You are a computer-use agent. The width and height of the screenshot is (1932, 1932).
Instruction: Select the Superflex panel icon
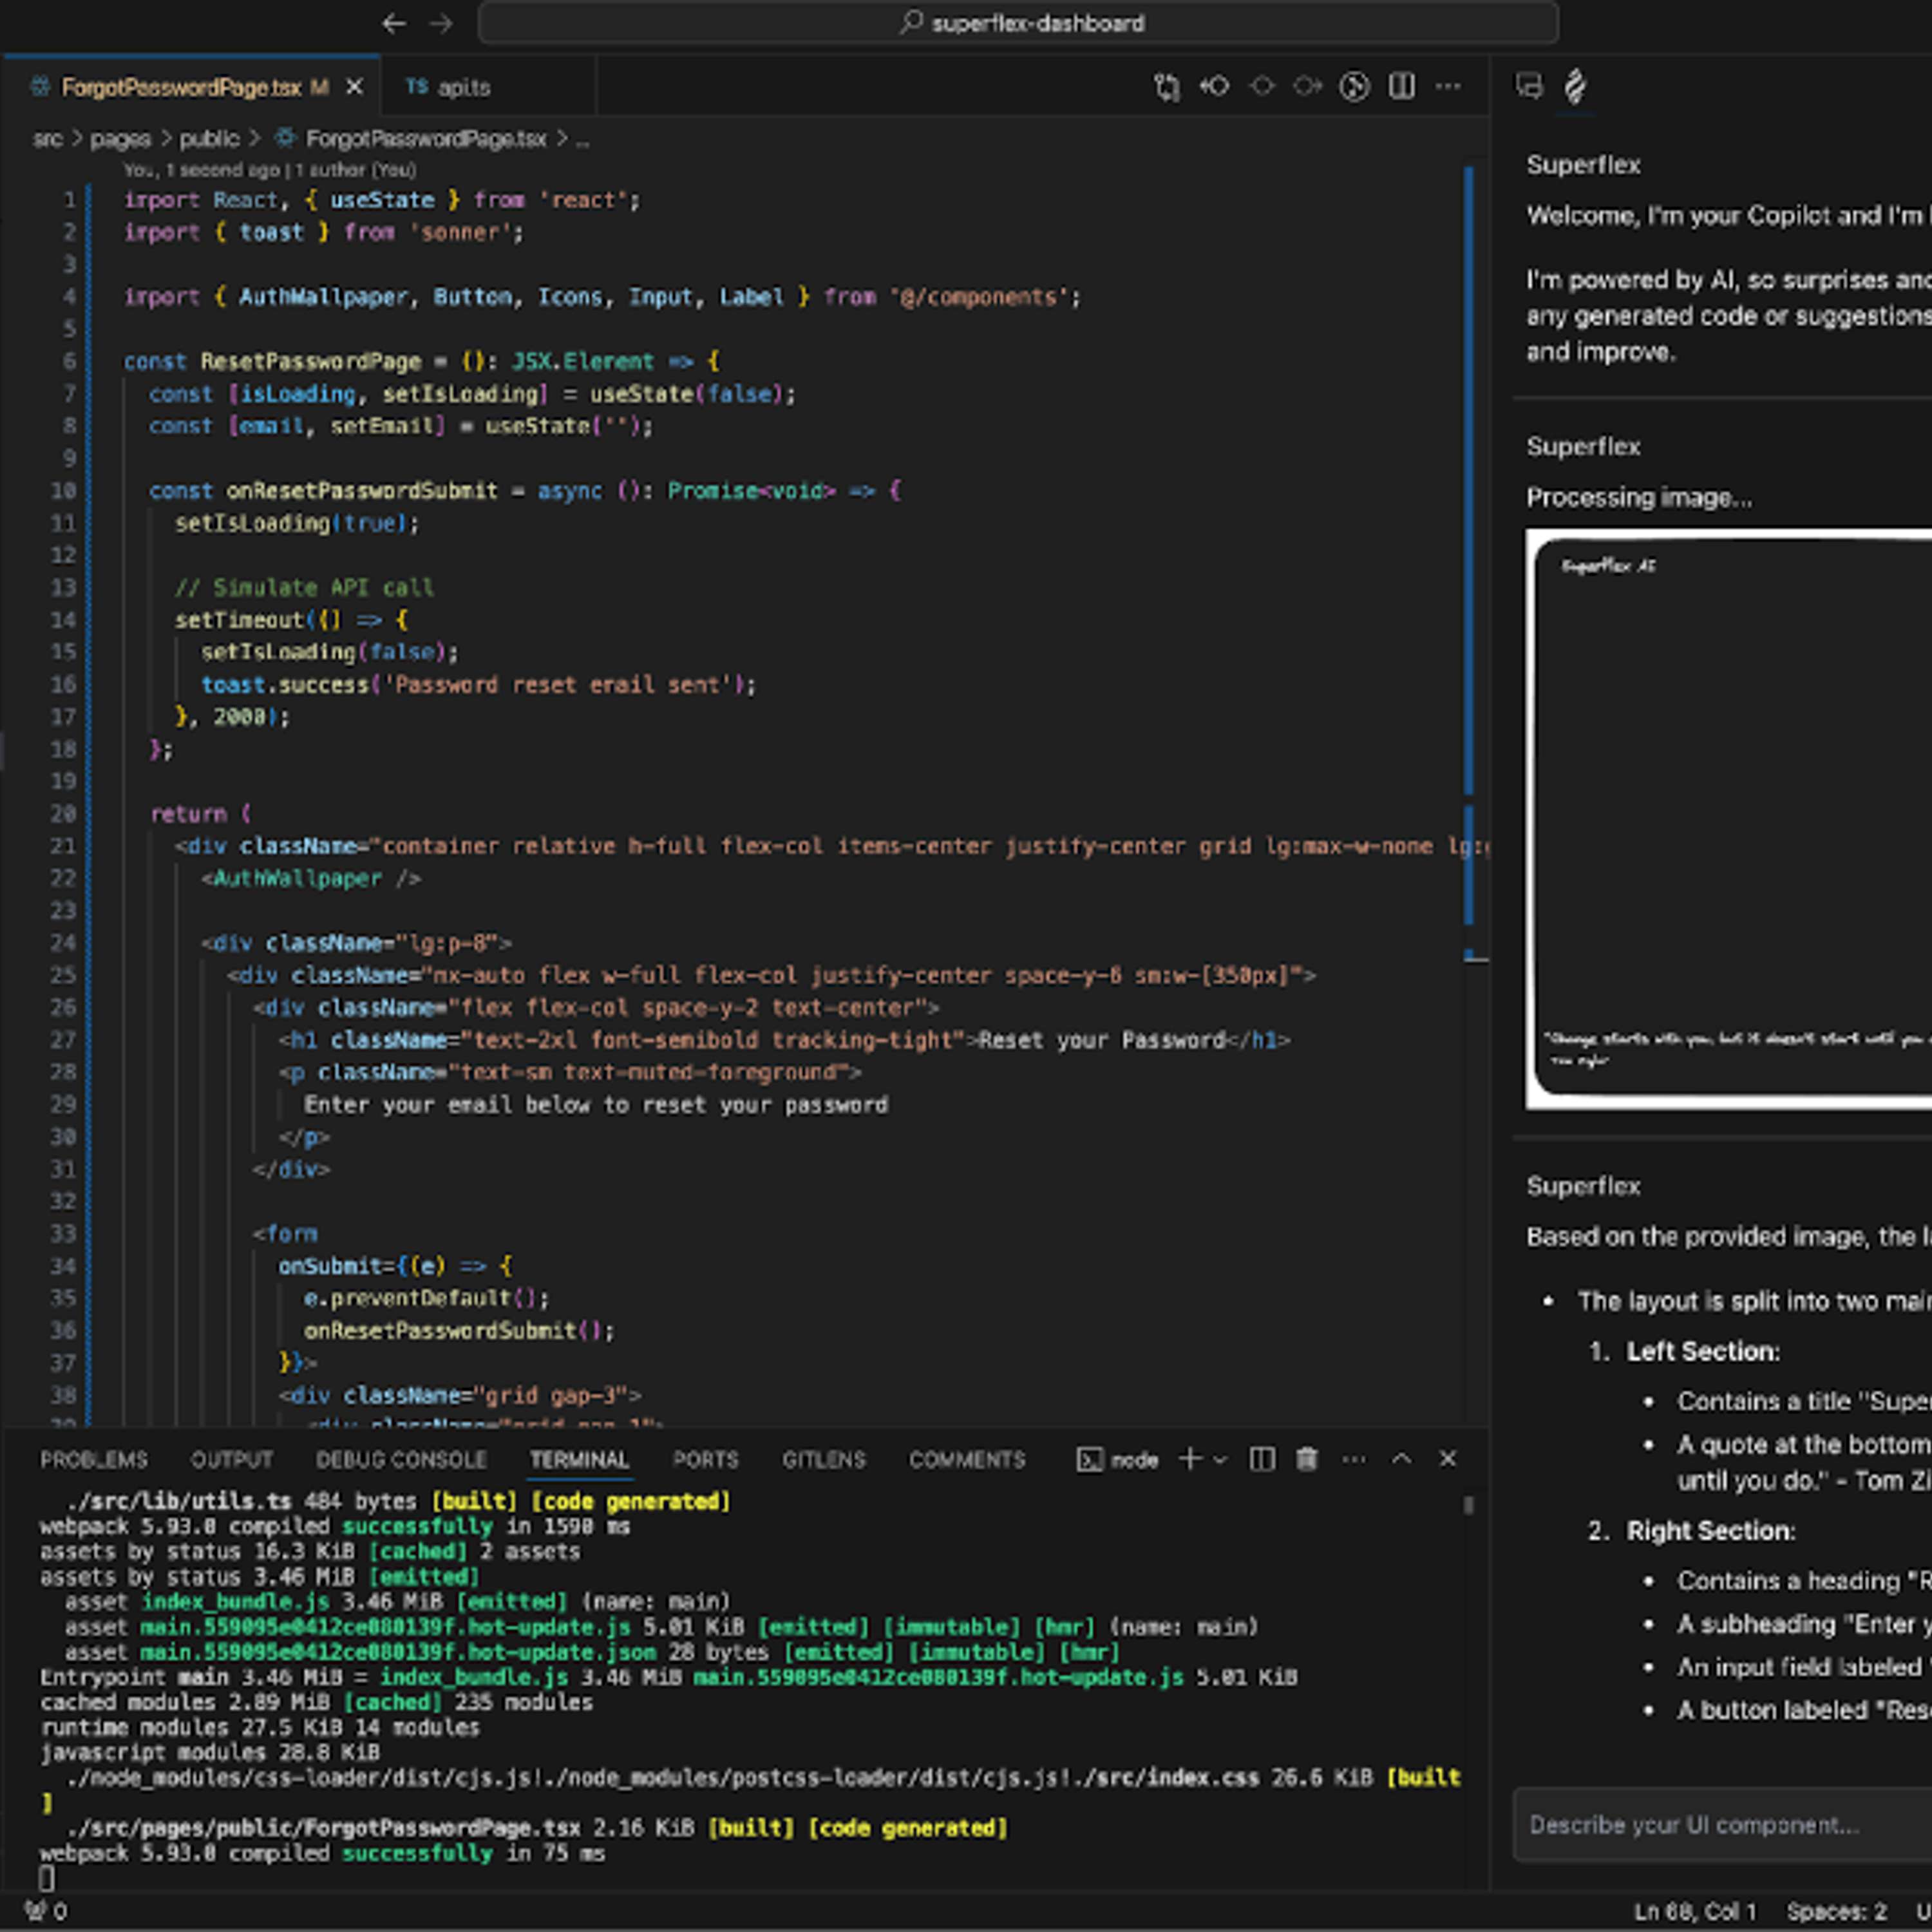pyautogui.click(x=1575, y=87)
